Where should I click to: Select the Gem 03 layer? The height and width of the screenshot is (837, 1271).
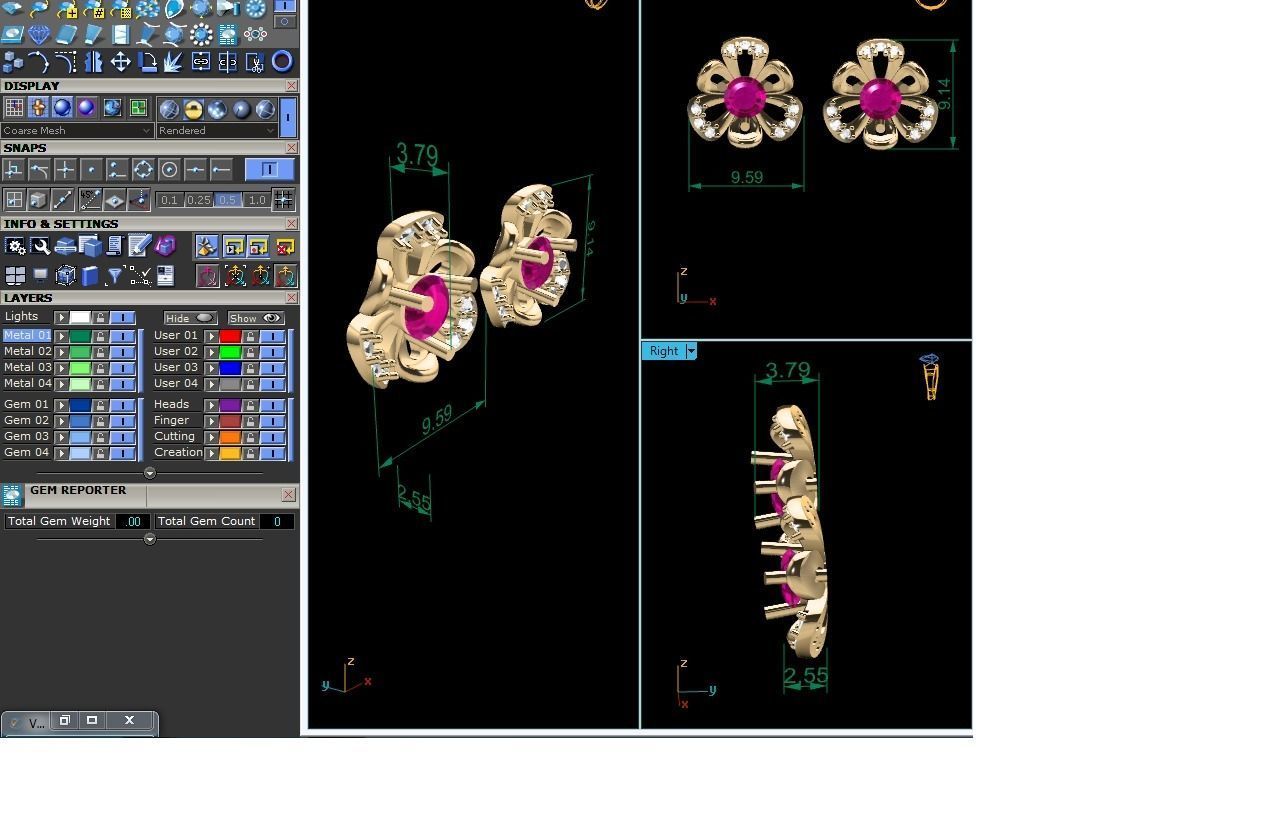click(x=27, y=437)
